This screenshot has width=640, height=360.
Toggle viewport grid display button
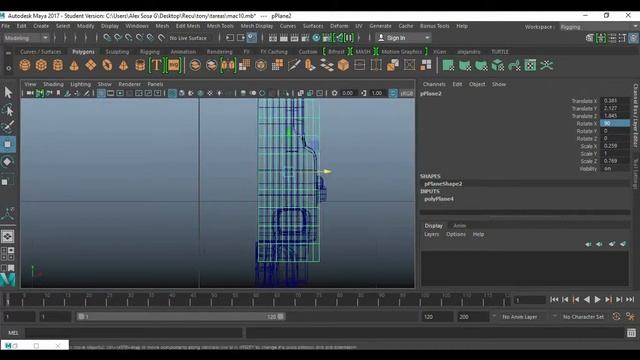101,93
